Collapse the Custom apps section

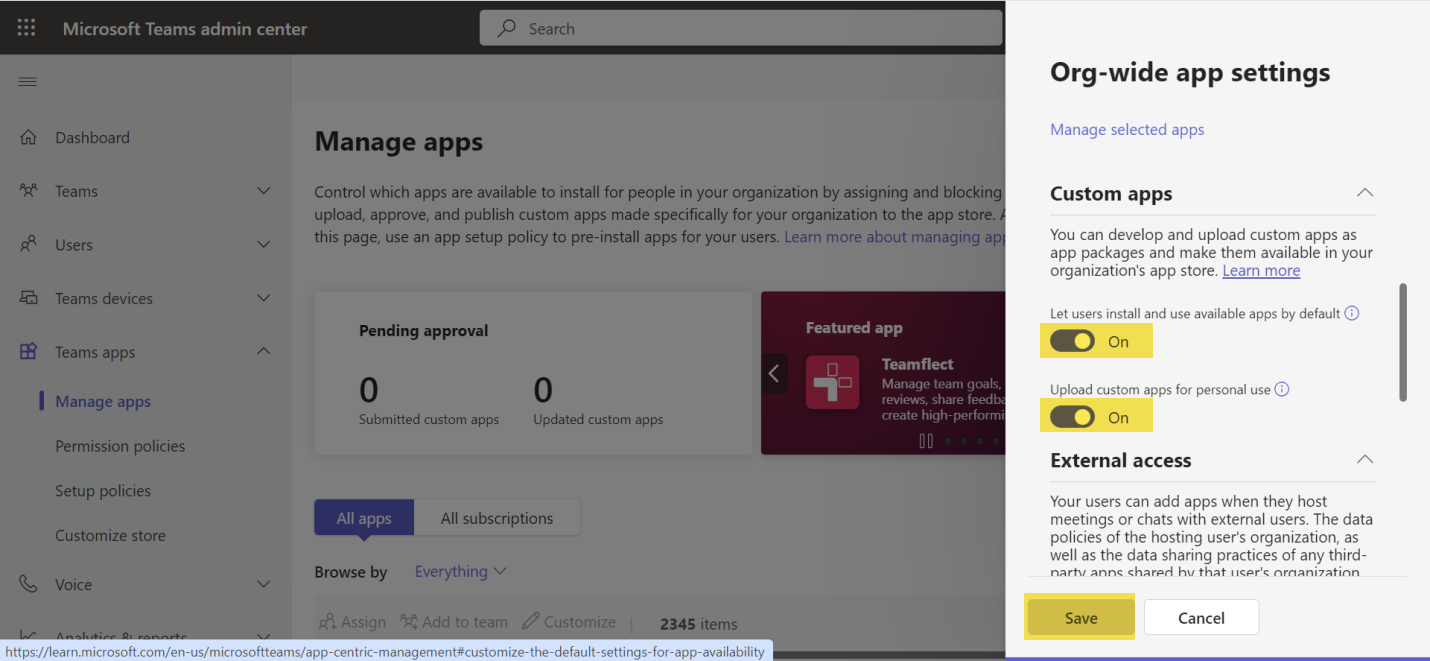(x=1364, y=192)
